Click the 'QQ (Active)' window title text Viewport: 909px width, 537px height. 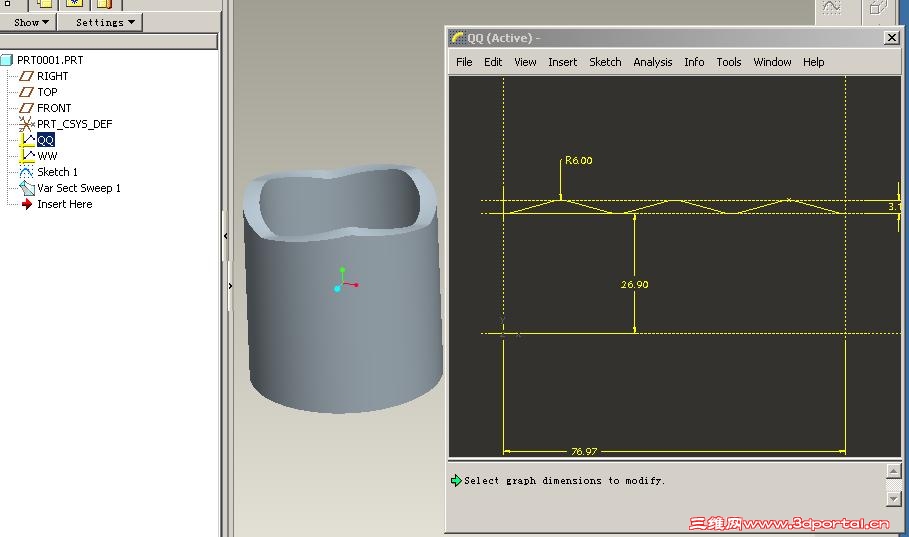pyautogui.click(x=500, y=38)
